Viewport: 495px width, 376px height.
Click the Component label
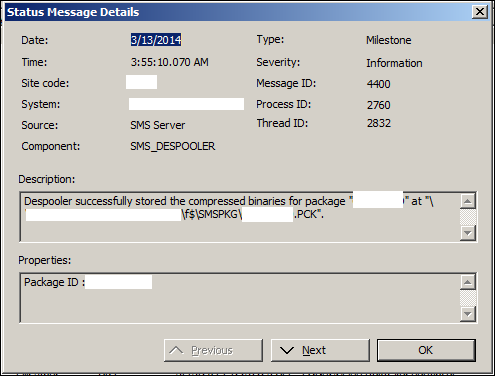[x=51, y=146]
